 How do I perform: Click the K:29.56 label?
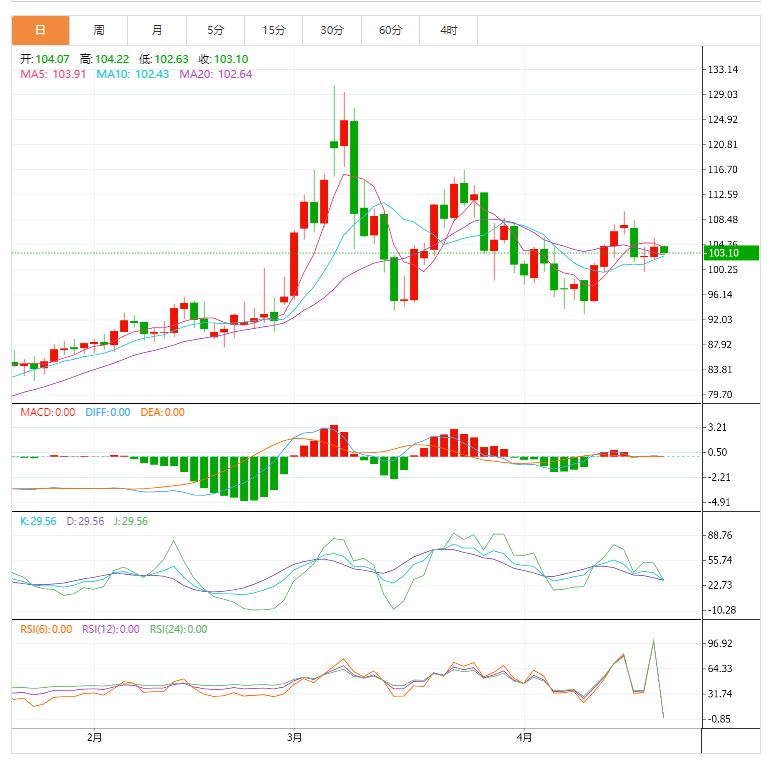tap(38, 521)
